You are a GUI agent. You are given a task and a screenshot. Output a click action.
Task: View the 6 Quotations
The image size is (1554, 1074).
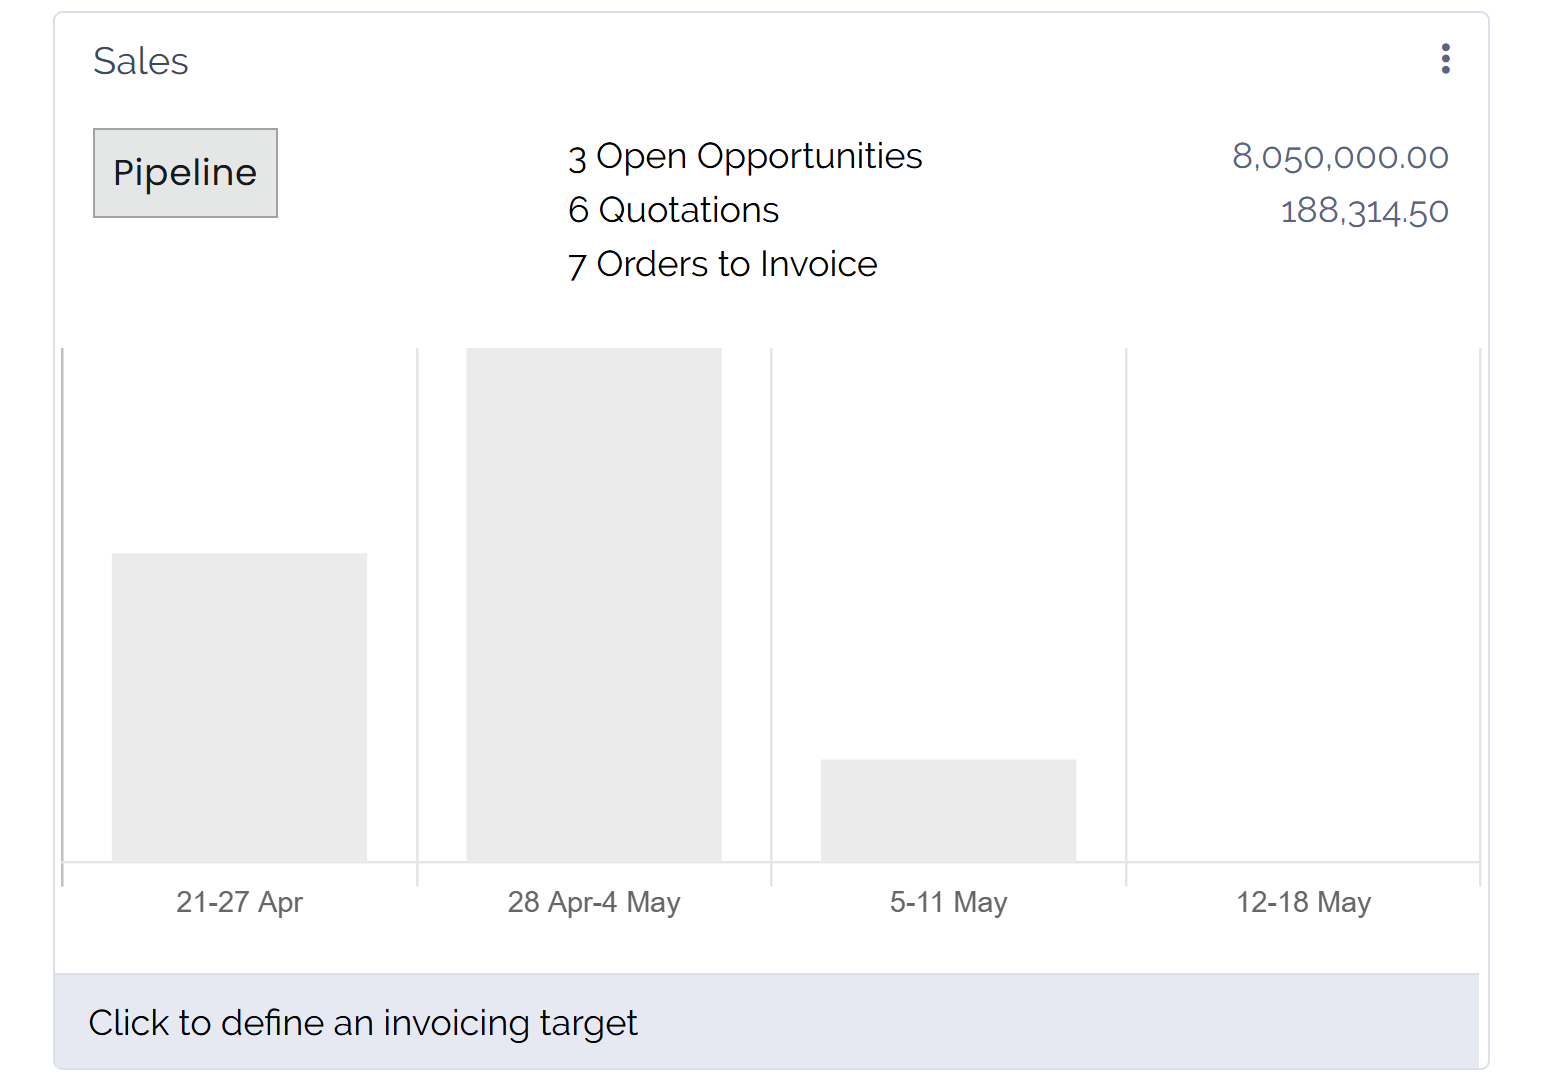[673, 210]
